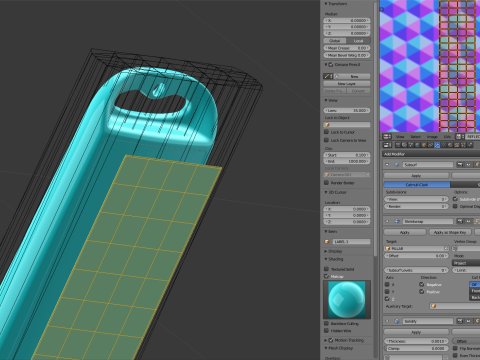The height and width of the screenshot is (360, 480).
Task: Toggle Subsurf modifier render visibility camera icon
Action: pyautogui.click(x=460, y=164)
